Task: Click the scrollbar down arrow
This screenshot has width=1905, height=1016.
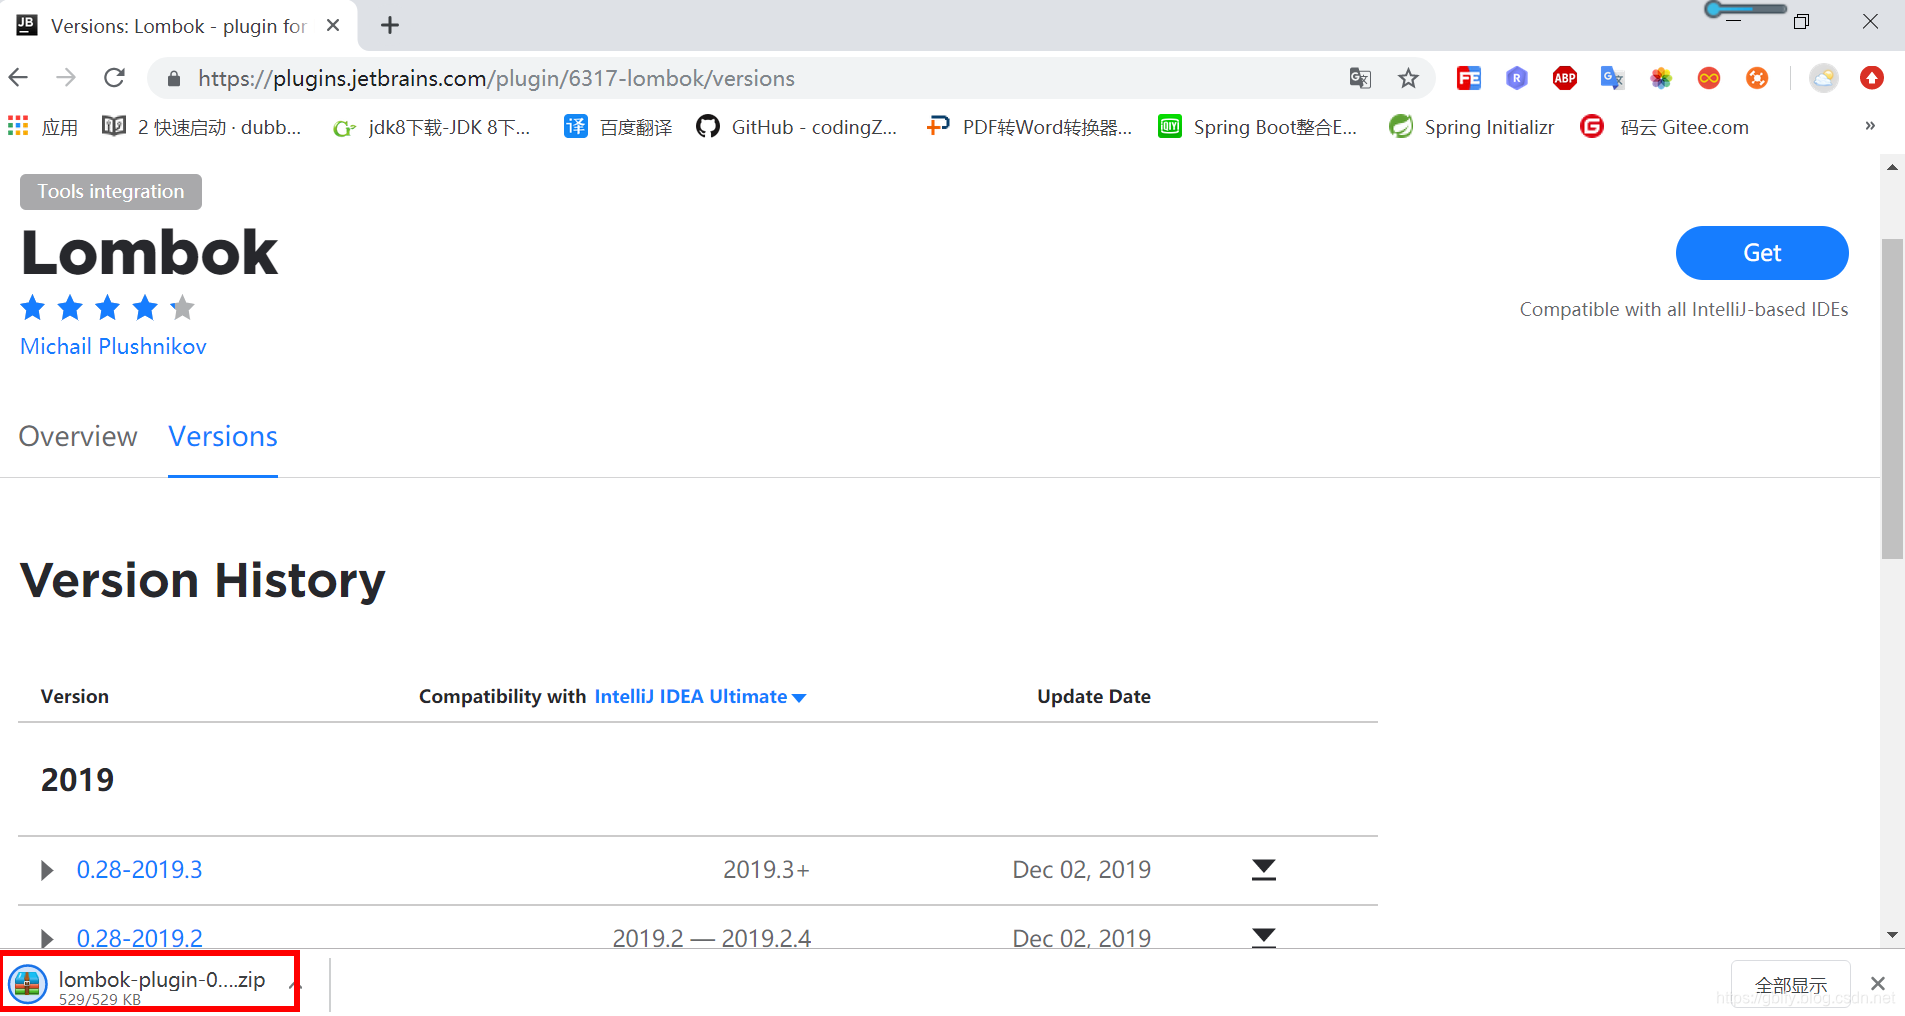Action: pyautogui.click(x=1892, y=936)
